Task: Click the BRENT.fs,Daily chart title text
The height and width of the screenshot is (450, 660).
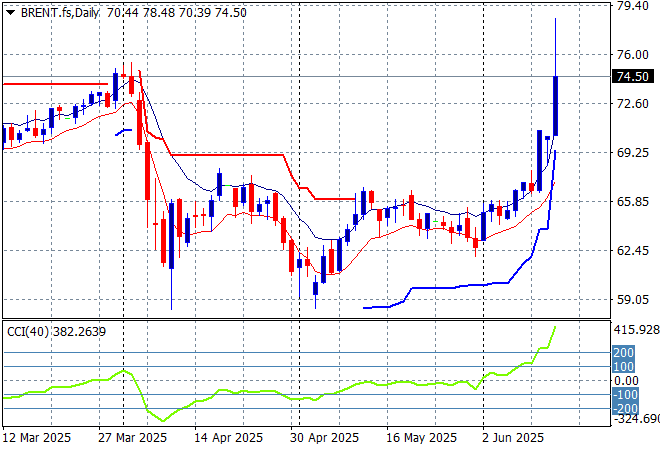Action: click(60, 13)
